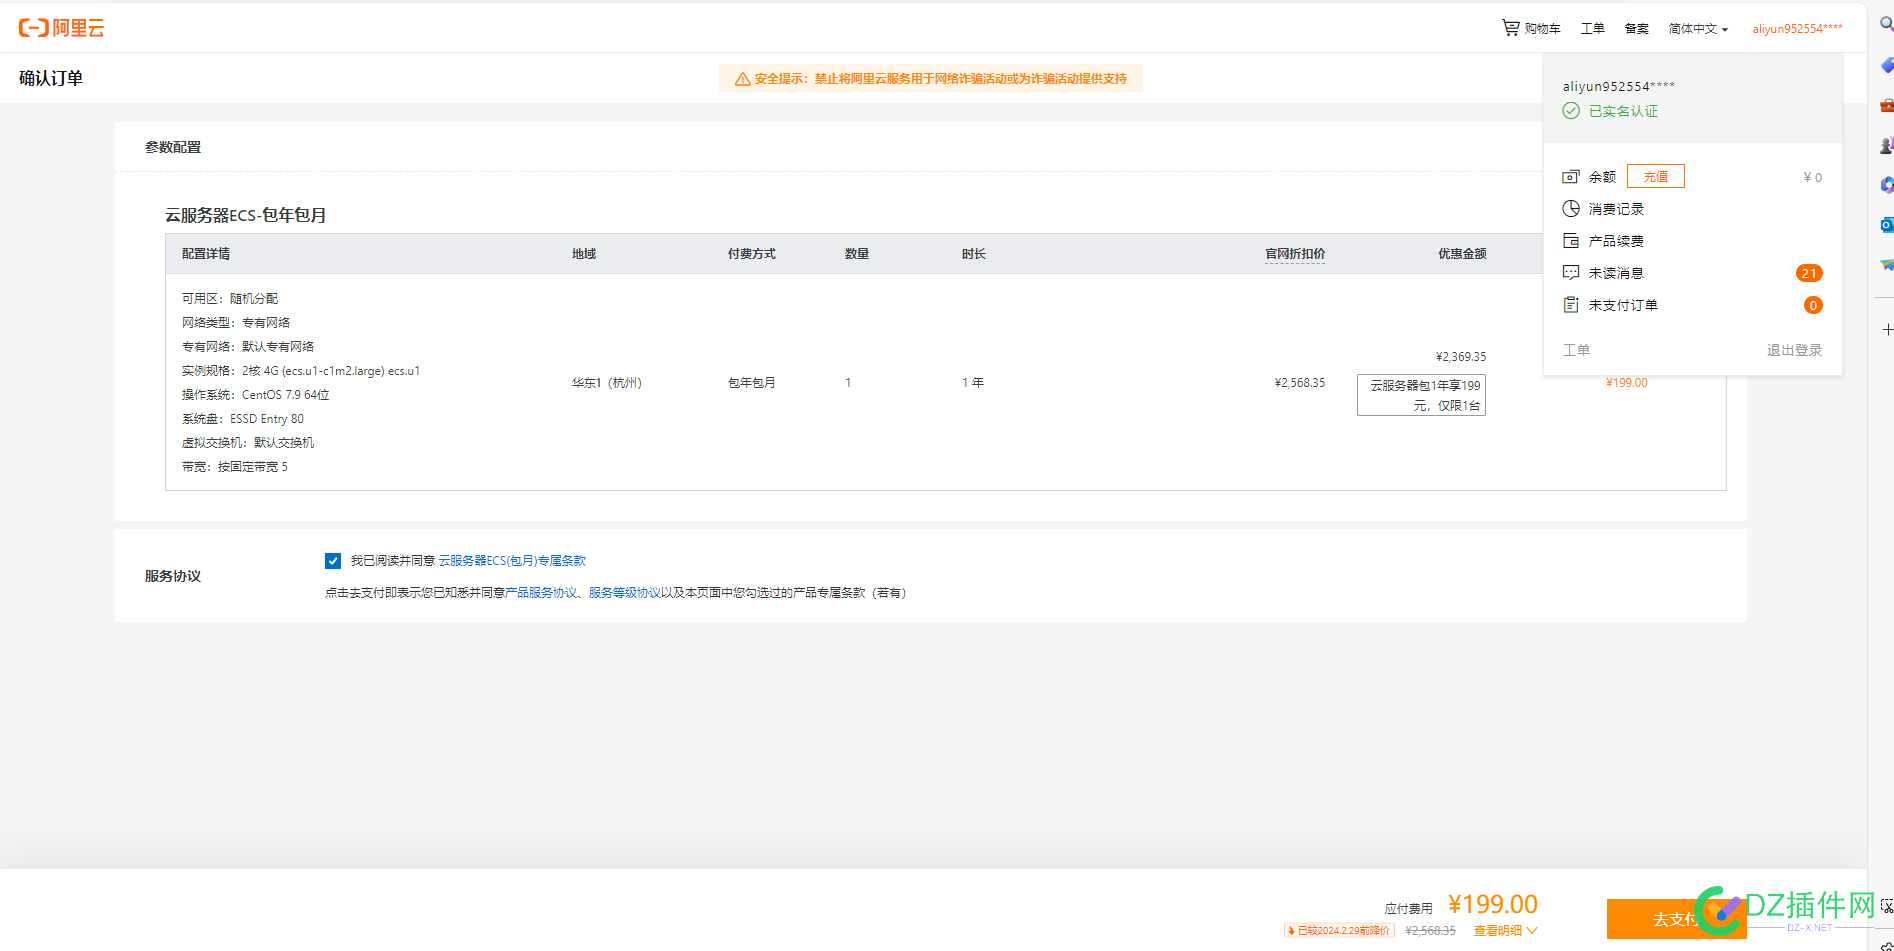Click the price drop arrow badge
1894x951 pixels.
(1291, 931)
